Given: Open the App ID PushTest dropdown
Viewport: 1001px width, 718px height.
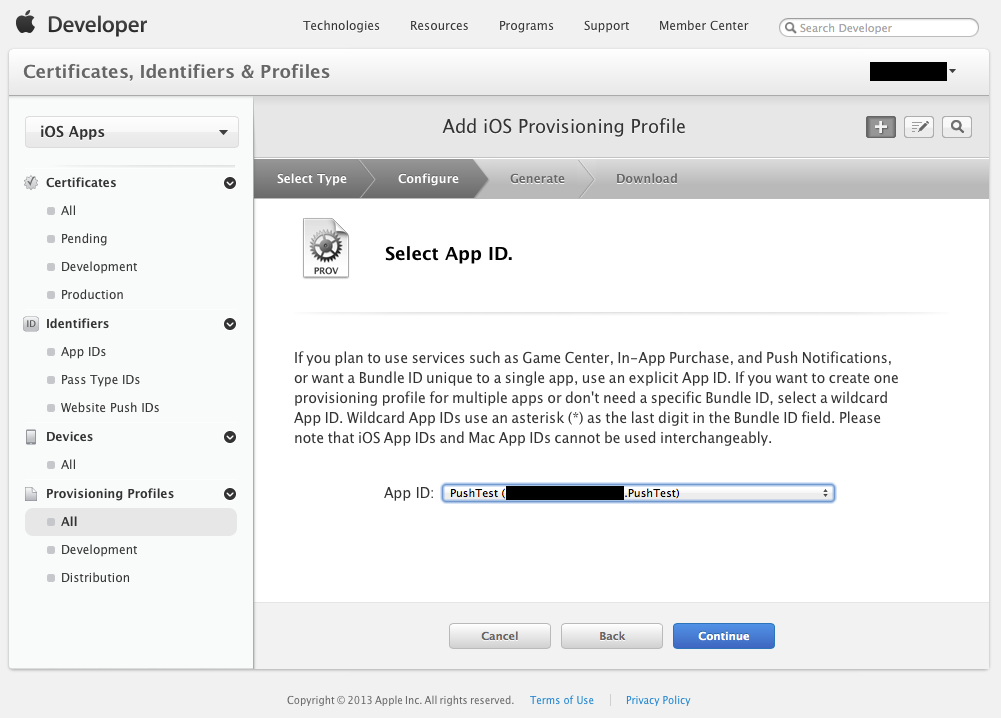Looking at the screenshot, I should [x=638, y=493].
